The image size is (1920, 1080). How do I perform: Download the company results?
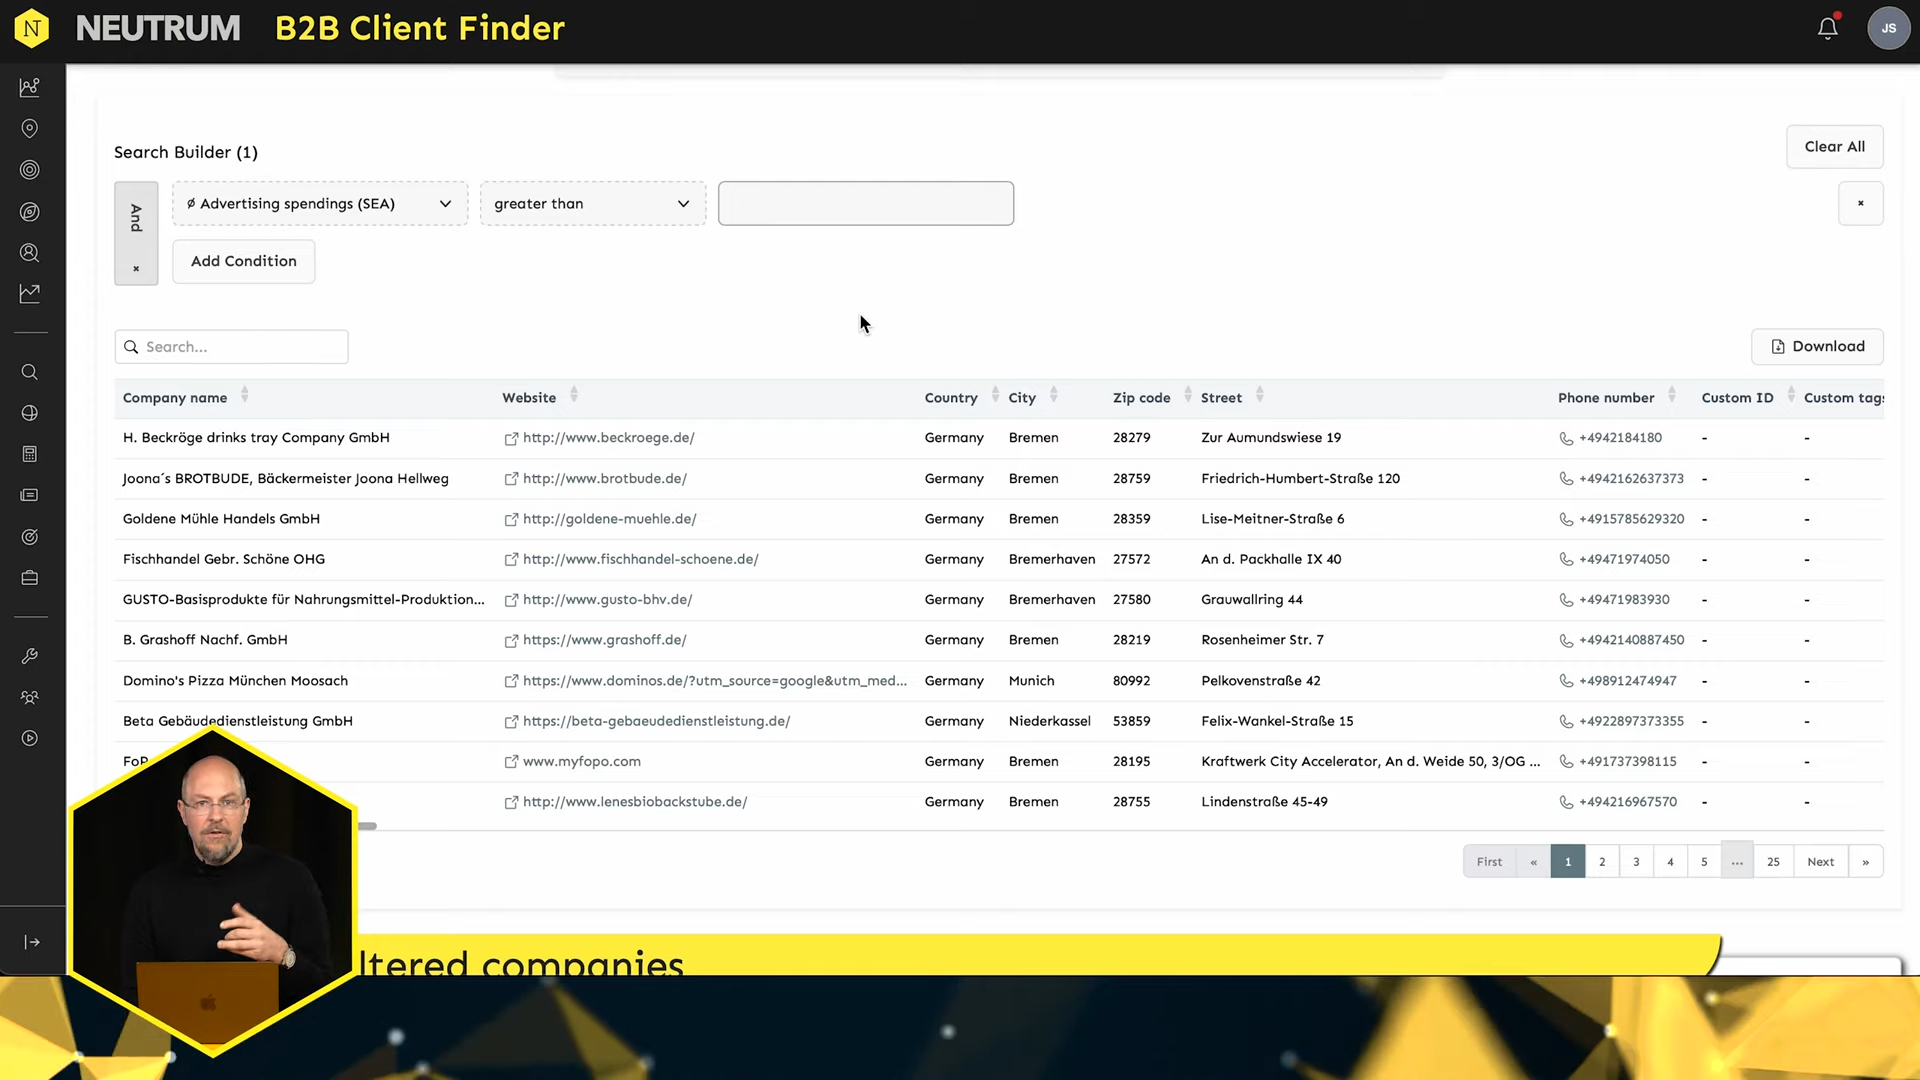tap(1817, 346)
